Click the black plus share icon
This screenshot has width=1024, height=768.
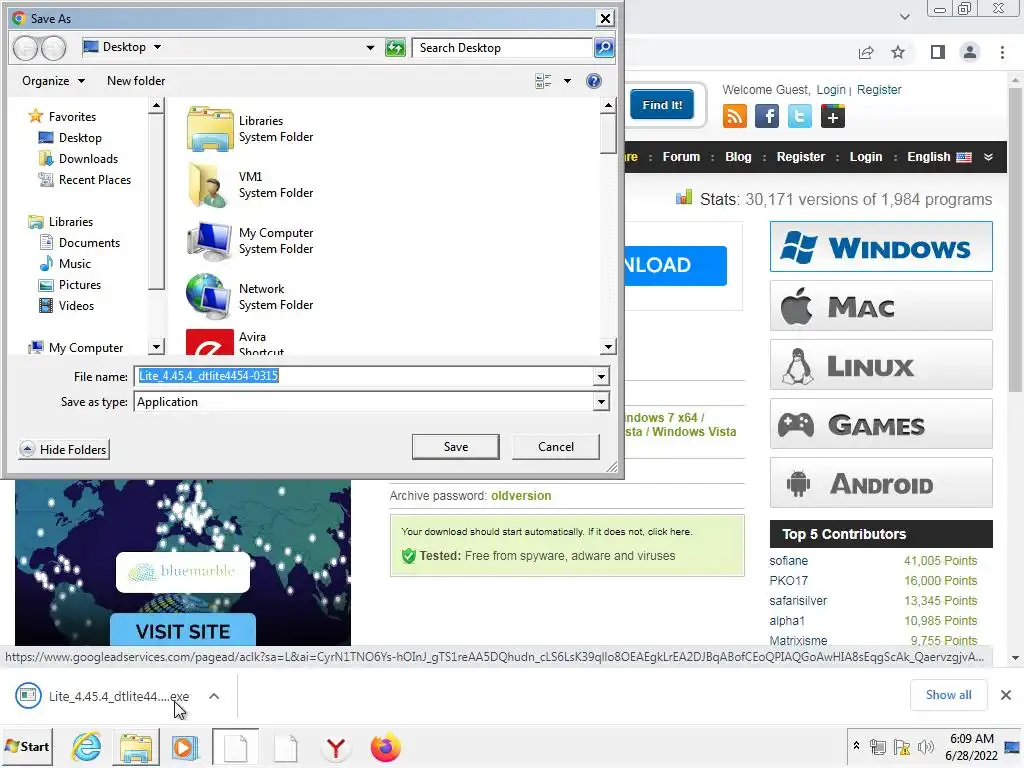833,117
